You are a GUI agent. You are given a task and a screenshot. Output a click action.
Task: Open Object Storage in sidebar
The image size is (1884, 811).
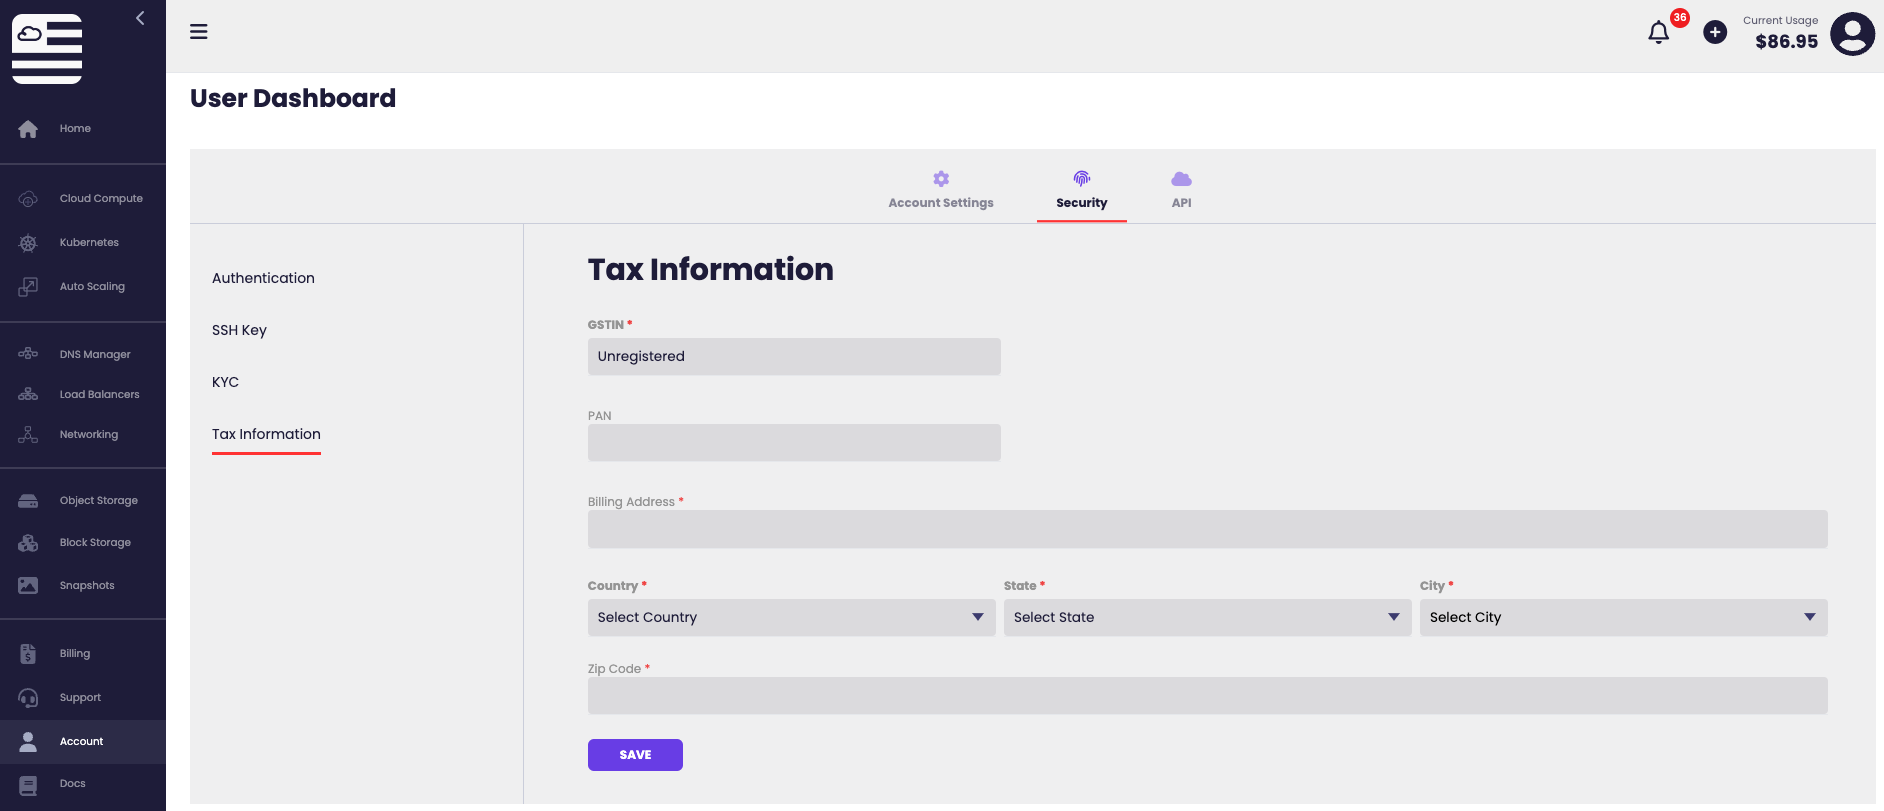tap(98, 501)
